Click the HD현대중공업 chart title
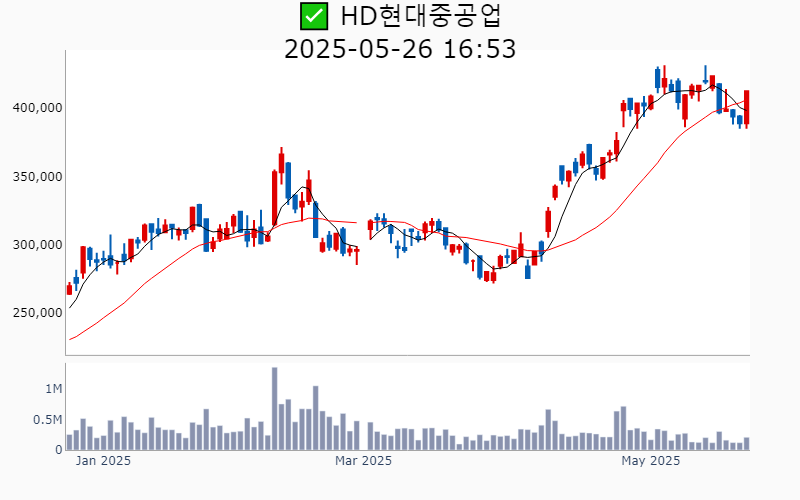This screenshot has height=500, width=800. 421,15
